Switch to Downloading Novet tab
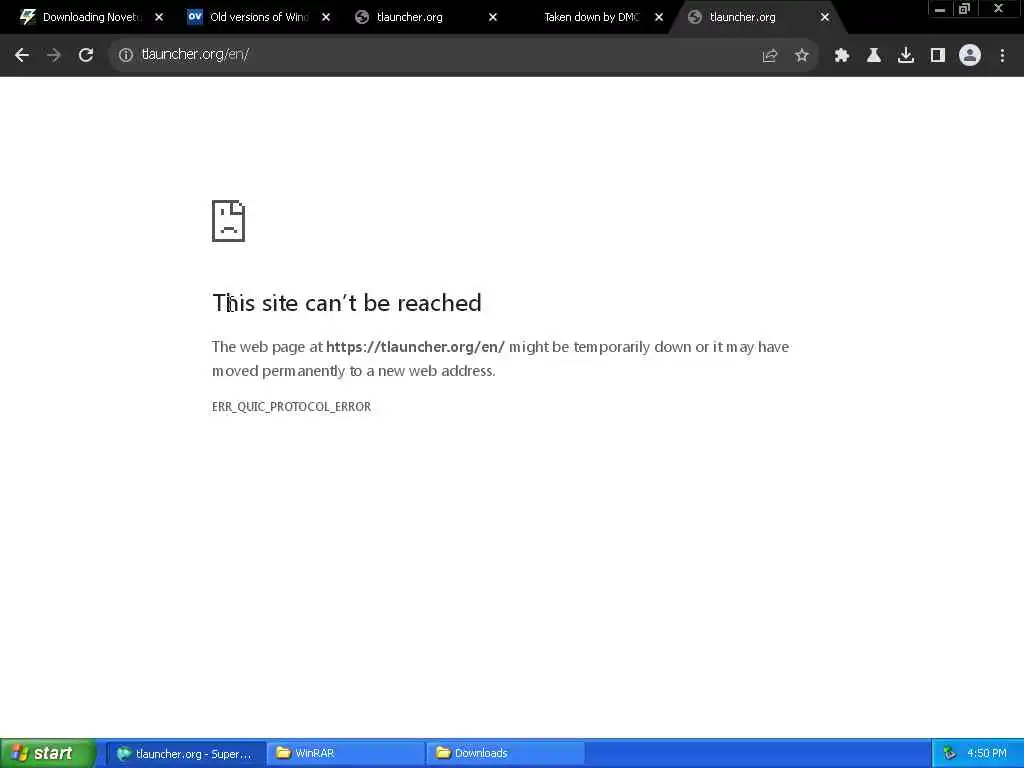 88,17
